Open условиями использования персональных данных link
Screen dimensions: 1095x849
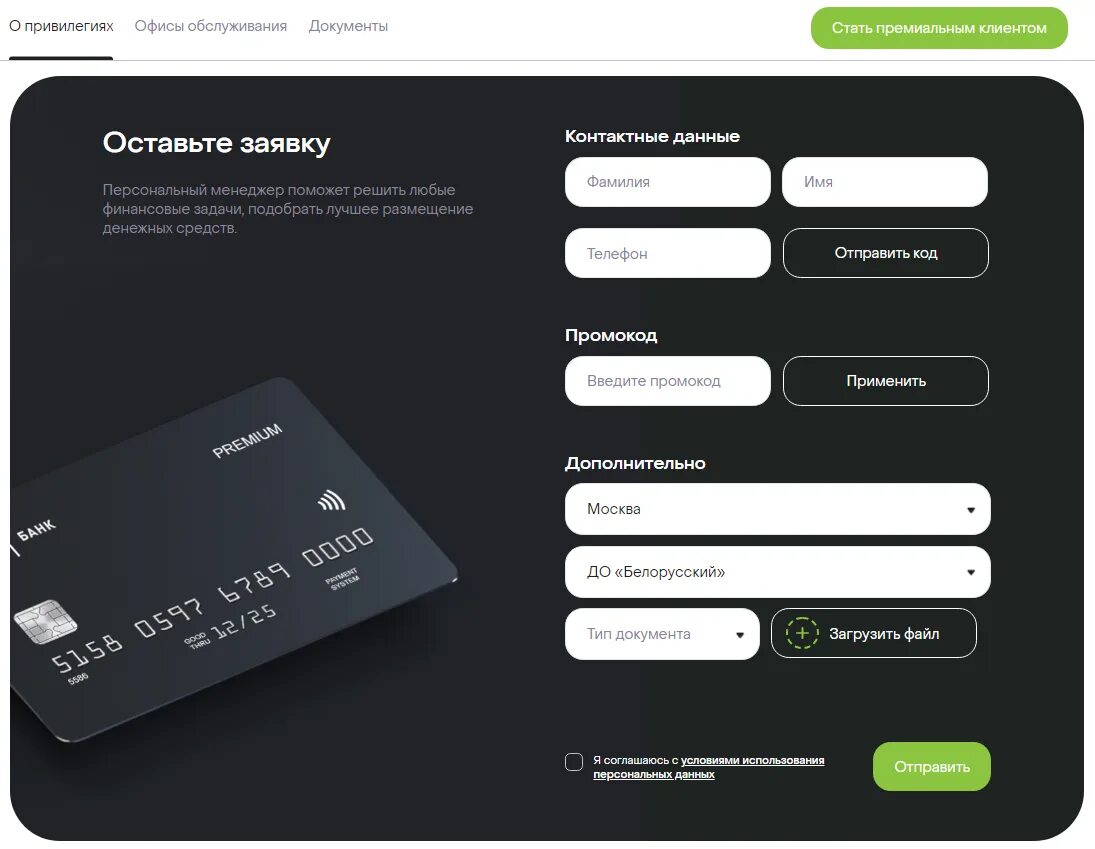pos(709,767)
